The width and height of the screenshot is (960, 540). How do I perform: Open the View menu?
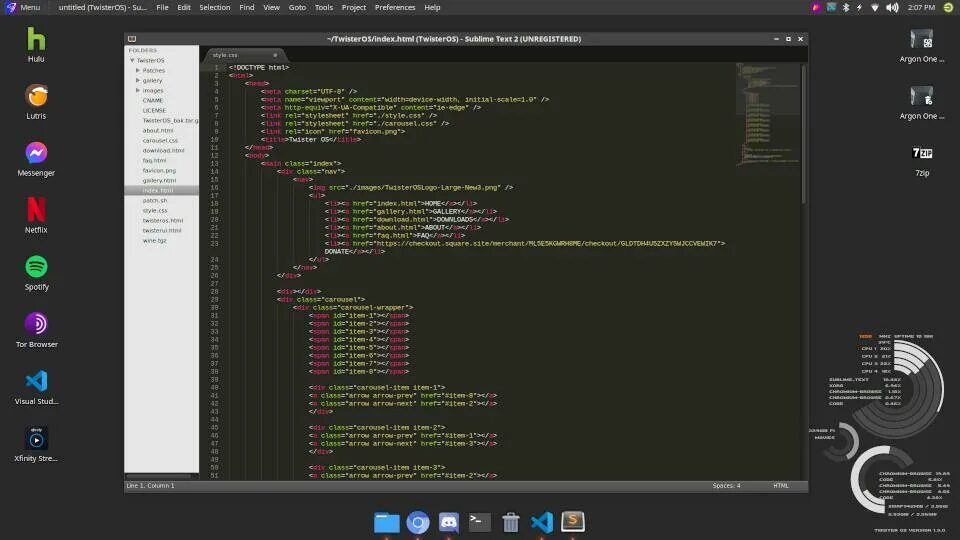(271, 7)
